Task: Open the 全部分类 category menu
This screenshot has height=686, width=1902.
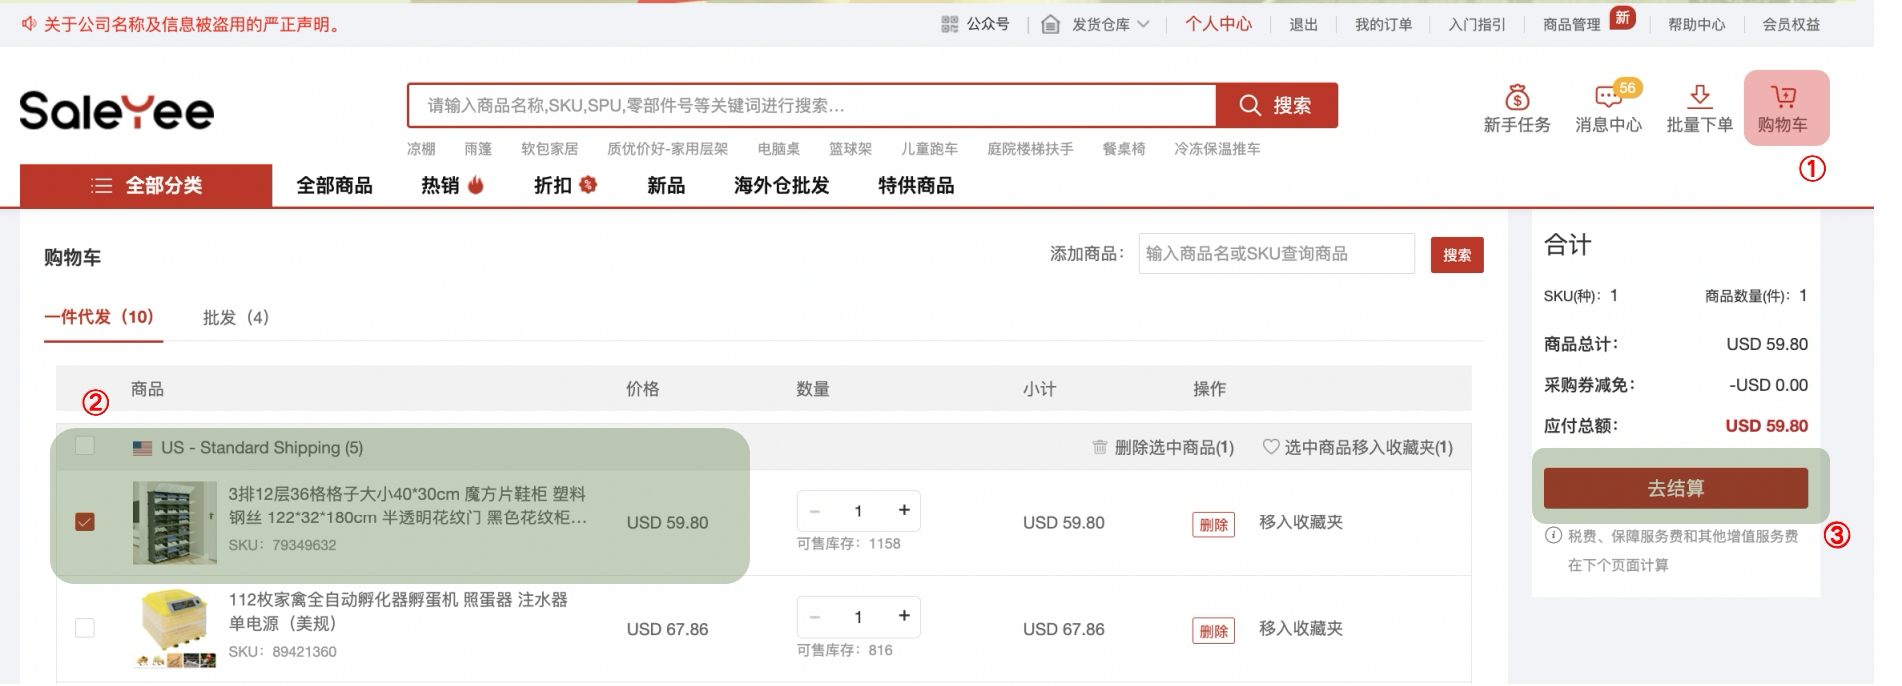Action: coord(146,186)
